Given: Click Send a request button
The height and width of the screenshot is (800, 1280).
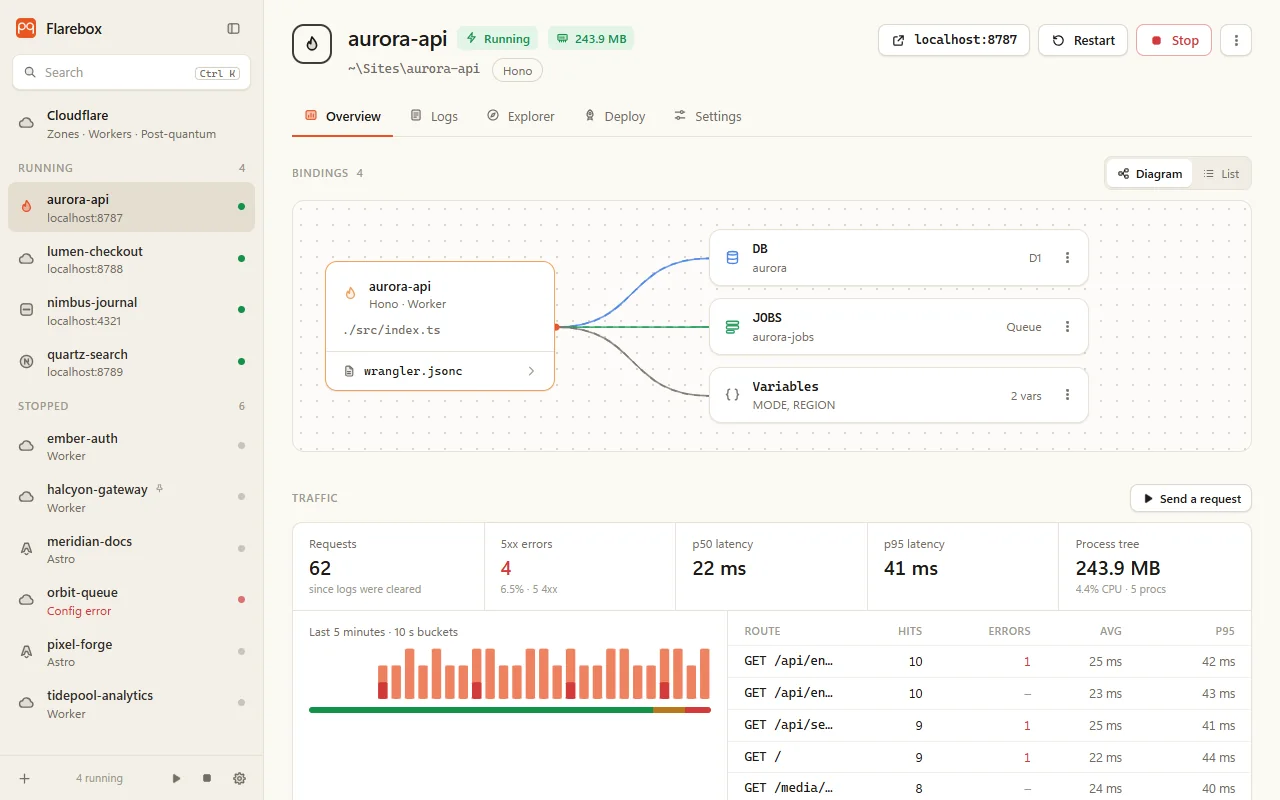Looking at the screenshot, I should (1191, 498).
